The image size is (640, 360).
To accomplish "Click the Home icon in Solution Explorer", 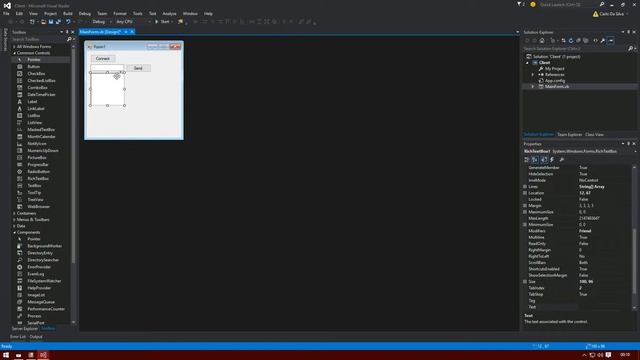I will point(542,40).
